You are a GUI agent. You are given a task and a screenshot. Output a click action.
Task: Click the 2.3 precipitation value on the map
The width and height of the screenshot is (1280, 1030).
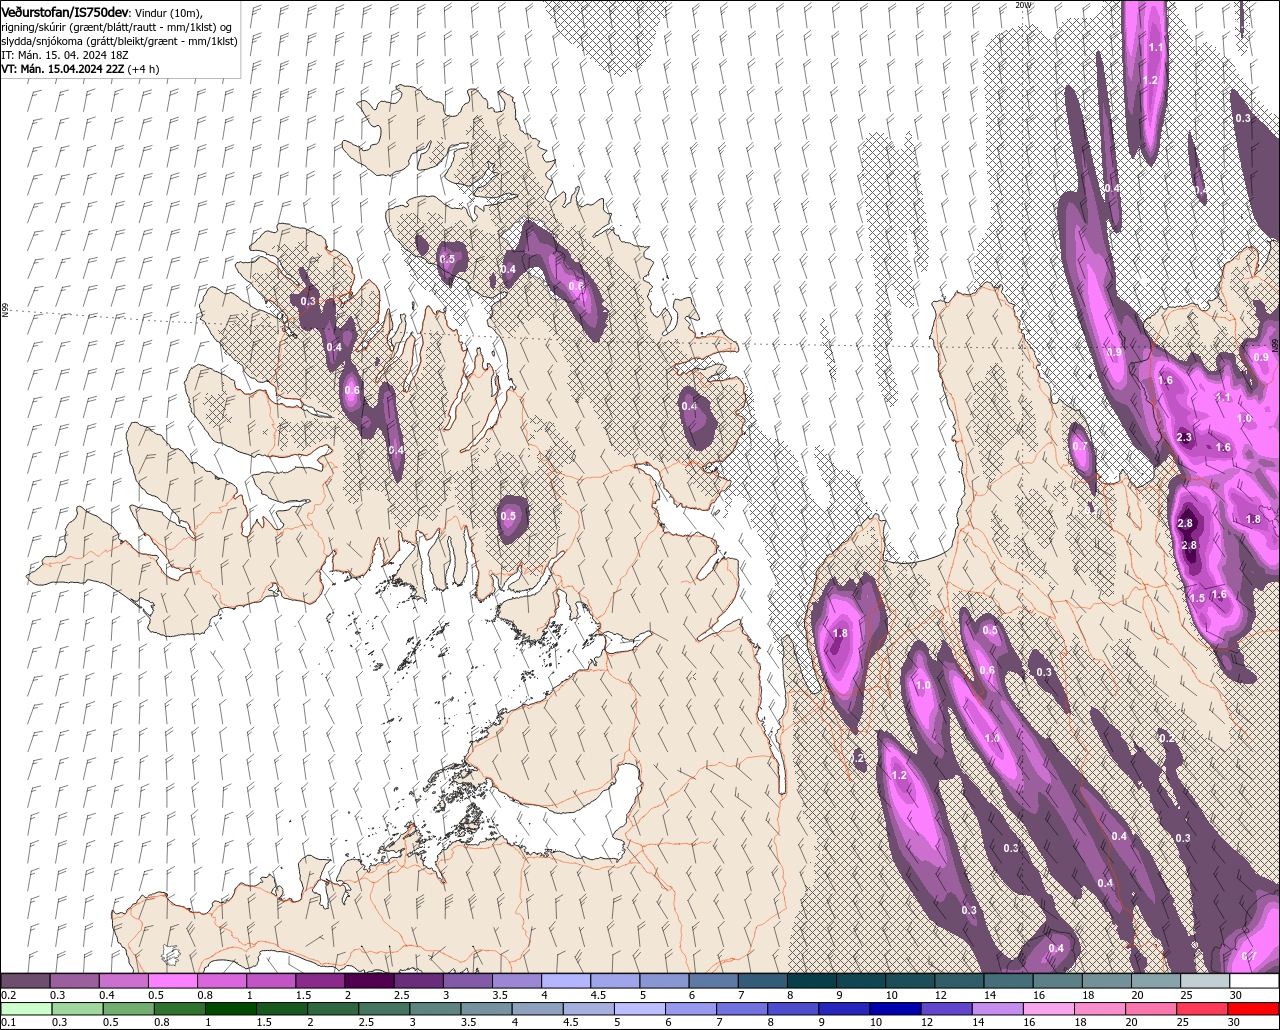tap(1185, 437)
